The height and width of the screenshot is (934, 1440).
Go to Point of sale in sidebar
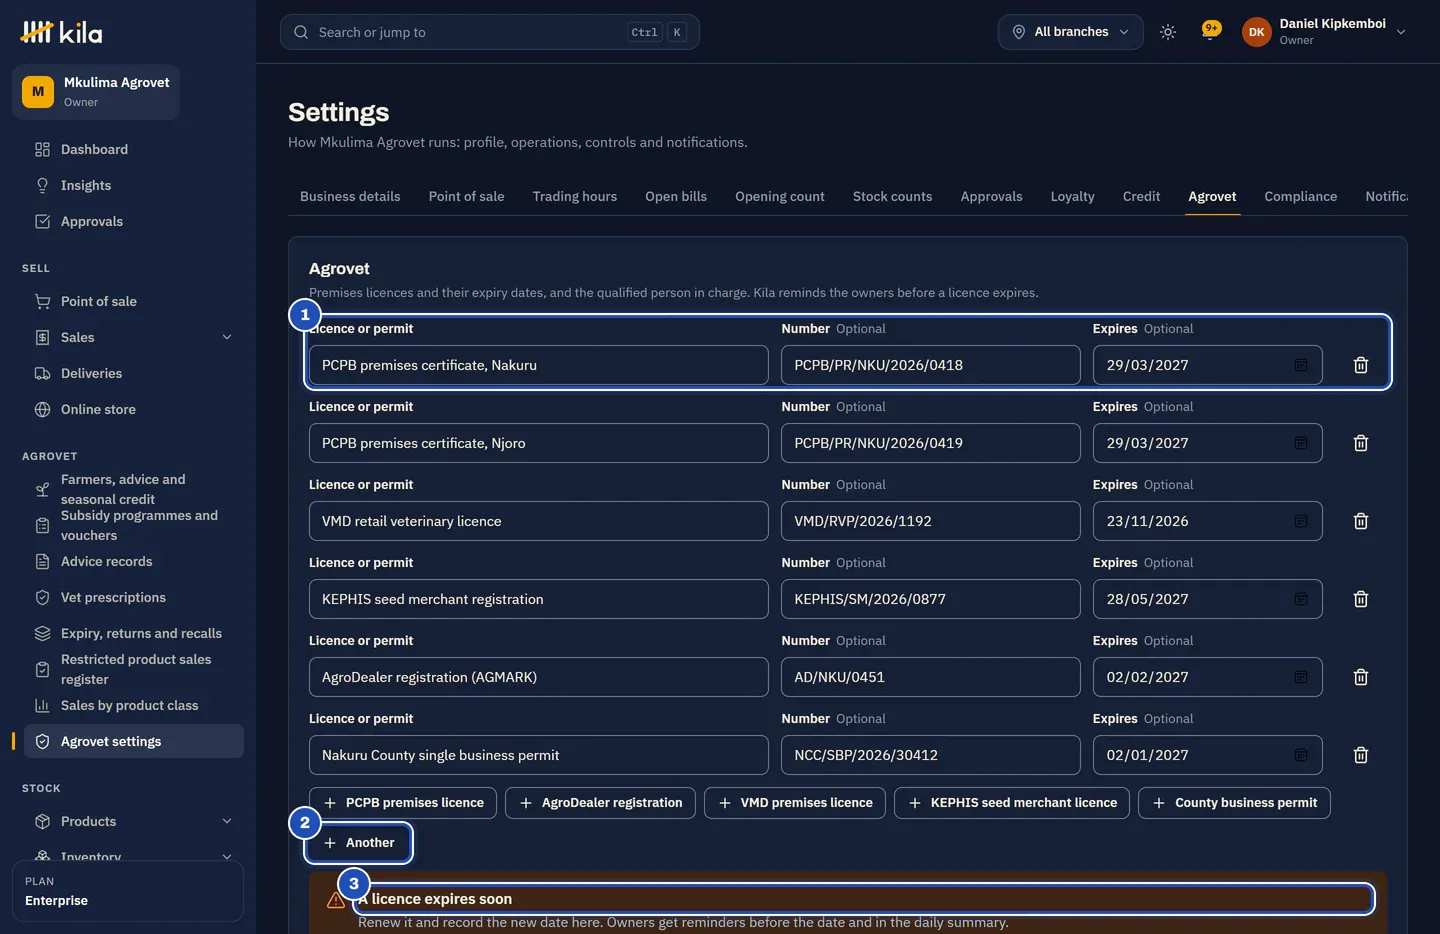pos(134,301)
